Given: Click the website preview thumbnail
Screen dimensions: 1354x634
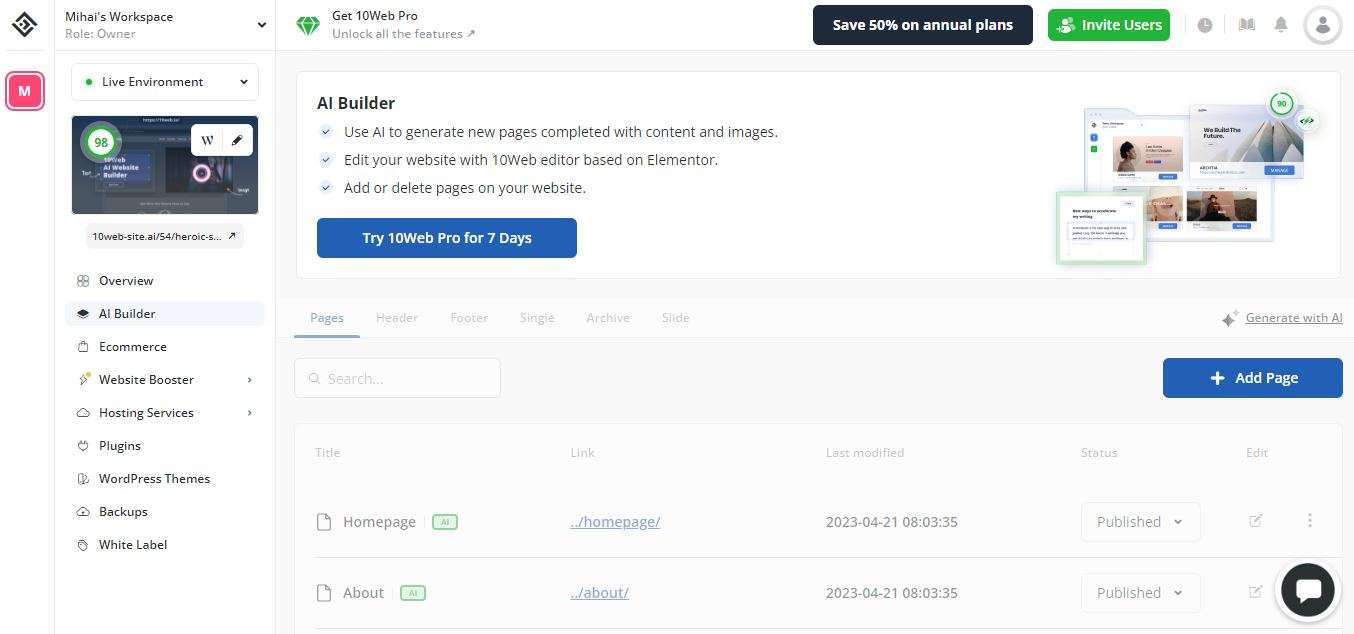Looking at the screenshot, I should coord(165,165).
